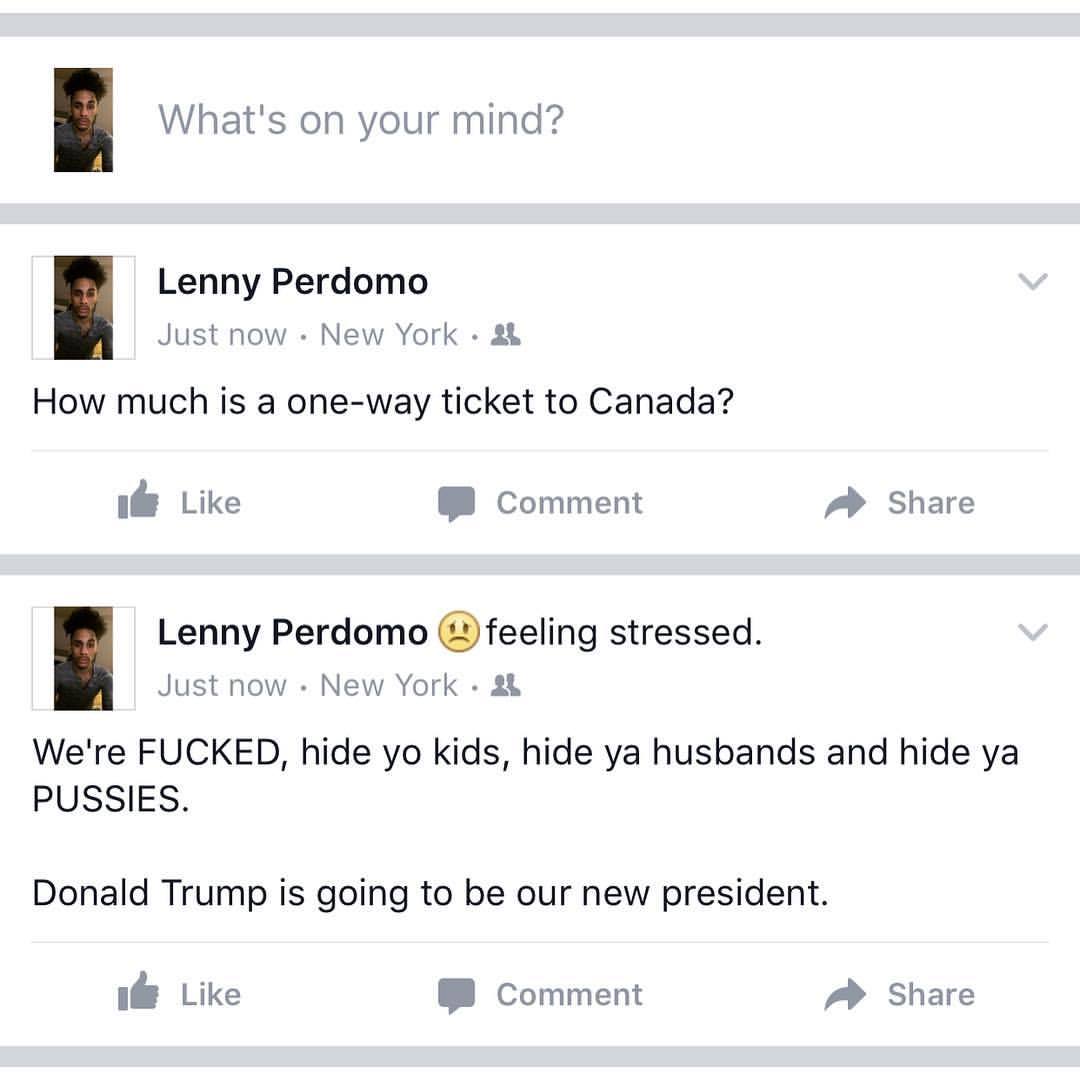Expand options chevron on Canada ticket post
The width and height of the screenshot is (1080, 1080).
pyautogui.click(x=1032, y=281)
